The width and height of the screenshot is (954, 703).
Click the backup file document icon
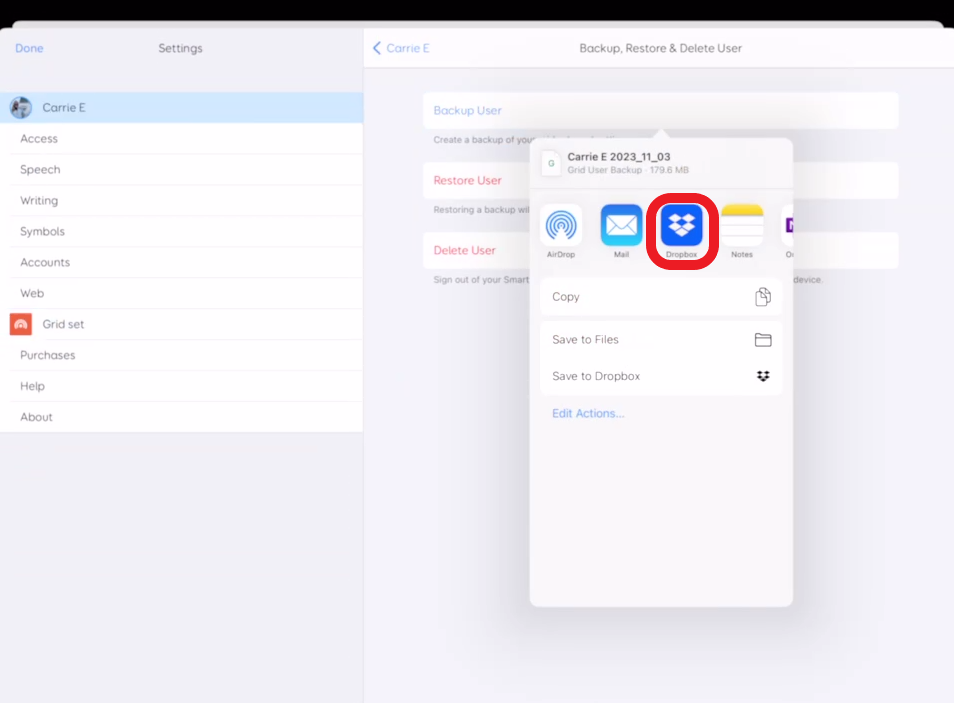coord(551,163)
